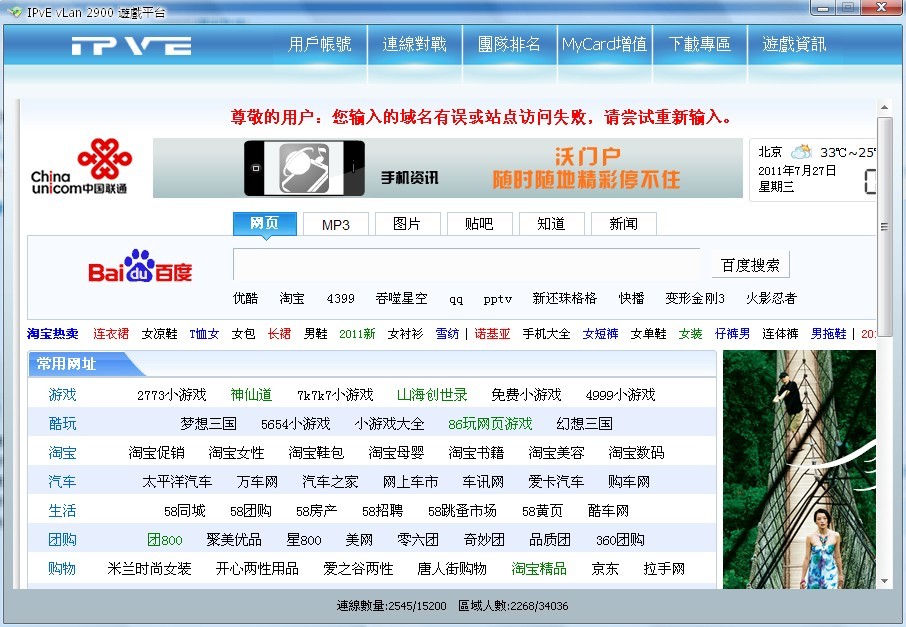Image resolution: width=906 pixels, height=627 pixels.
Task: Click the 游戏 category label
Action: click(62, 395)
